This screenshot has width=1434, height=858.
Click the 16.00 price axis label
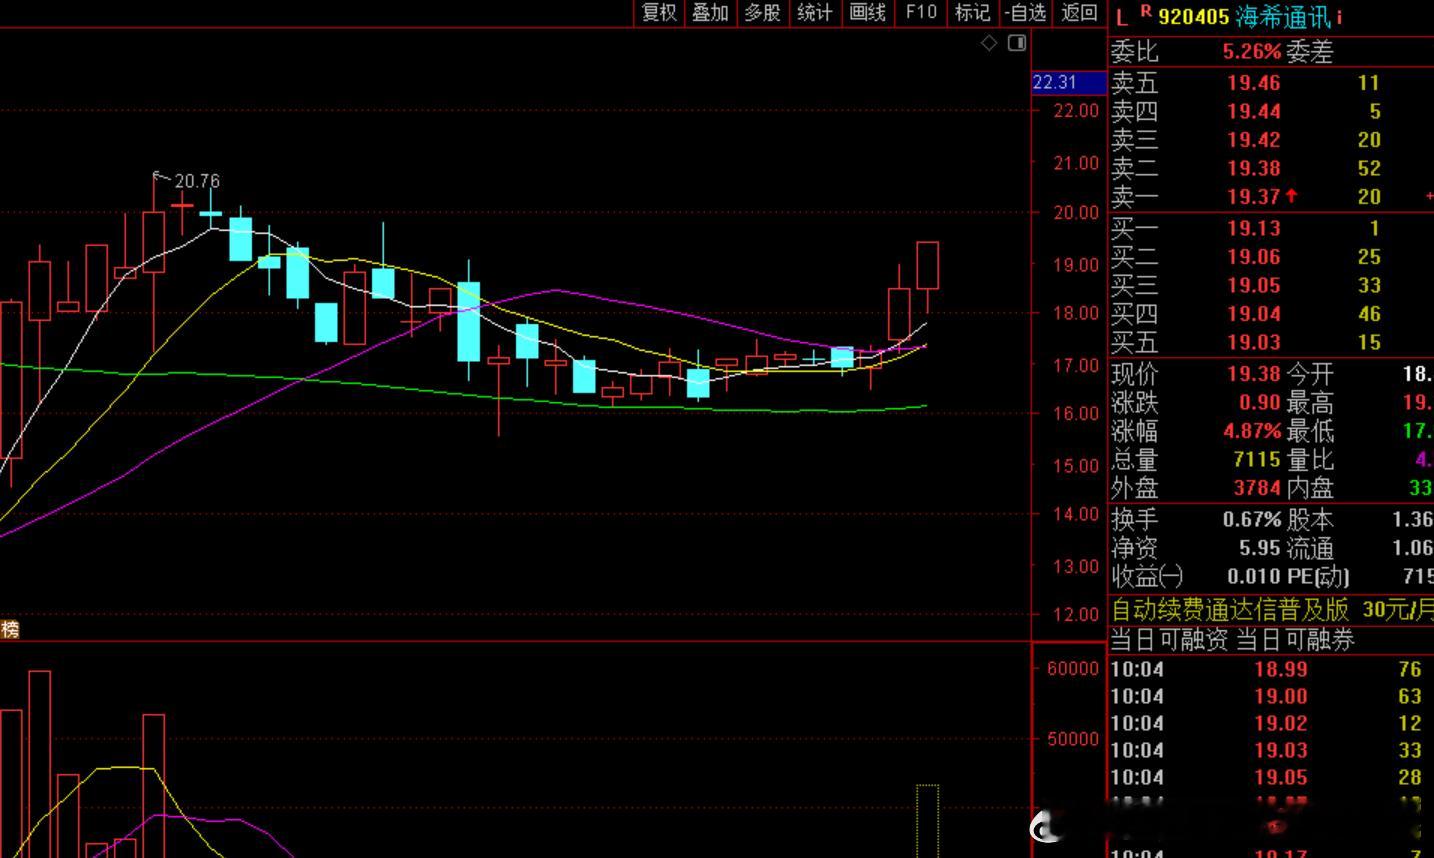click(x=1077, y=413)
